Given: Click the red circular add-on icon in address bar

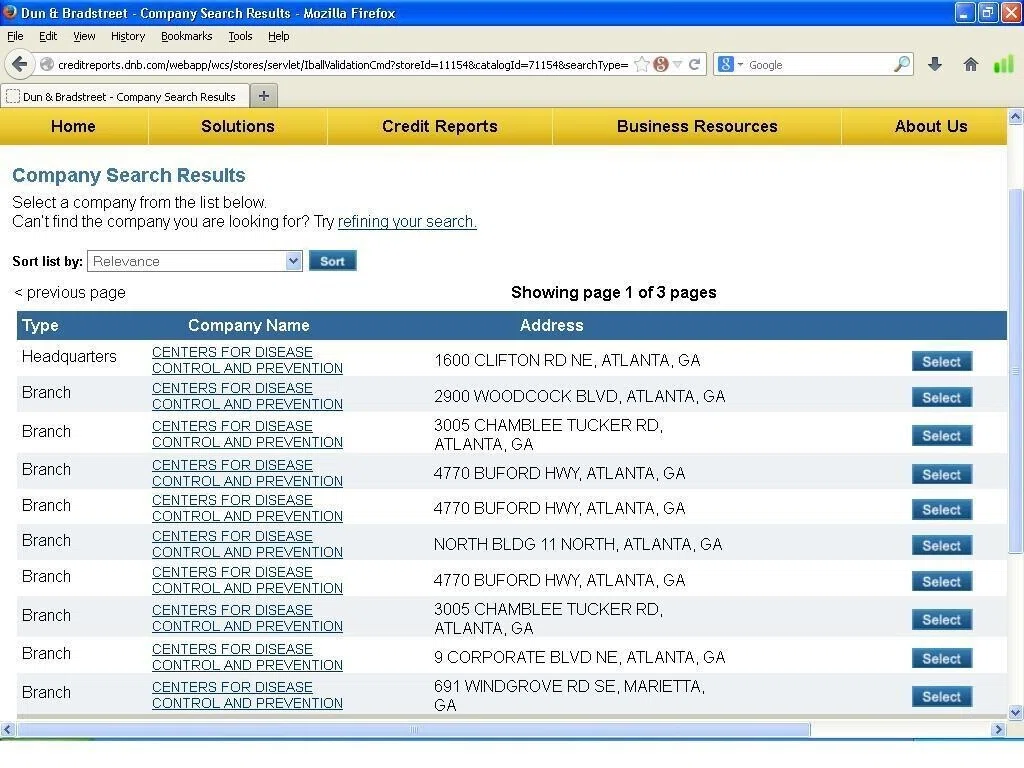Looking at the screenshot, I should [661, 64].
